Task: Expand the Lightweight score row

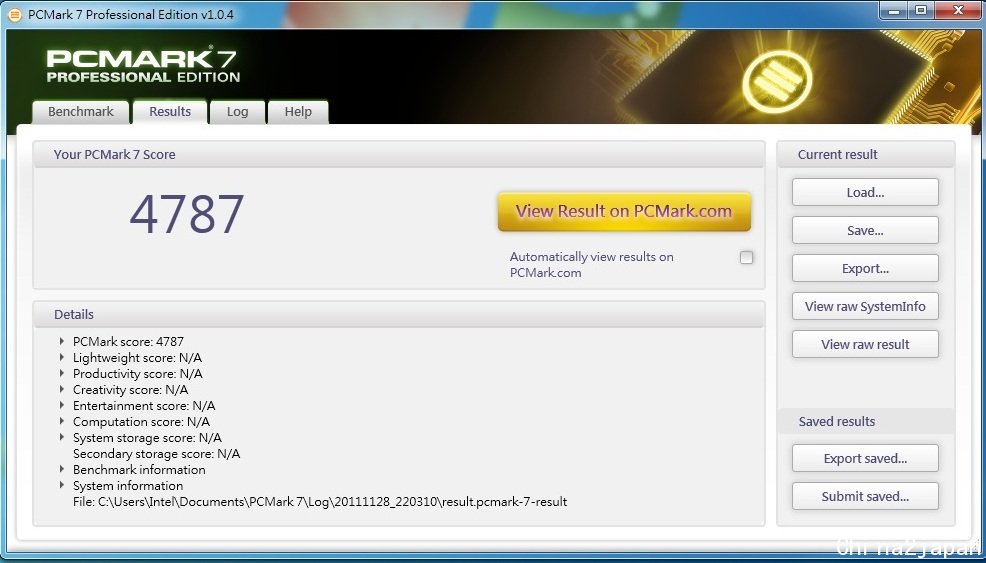Action: (62, 357)
